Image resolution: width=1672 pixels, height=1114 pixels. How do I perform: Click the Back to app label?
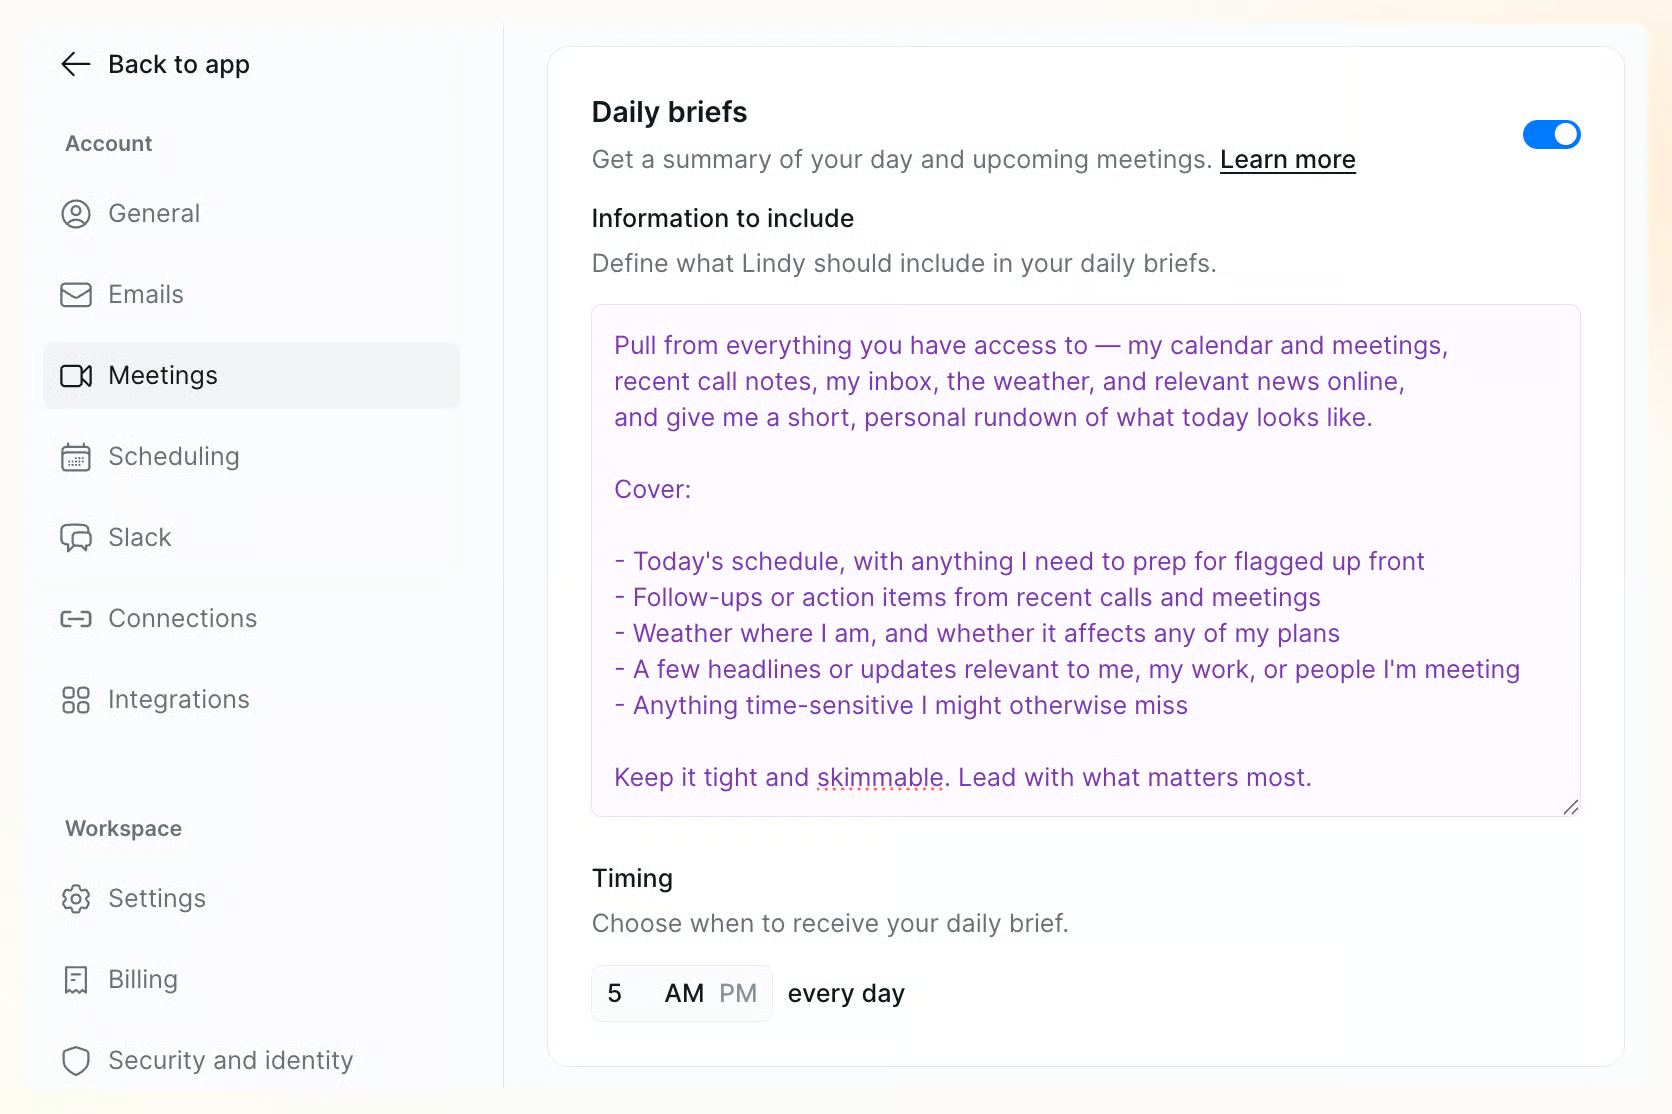click(x=179, y=65)
